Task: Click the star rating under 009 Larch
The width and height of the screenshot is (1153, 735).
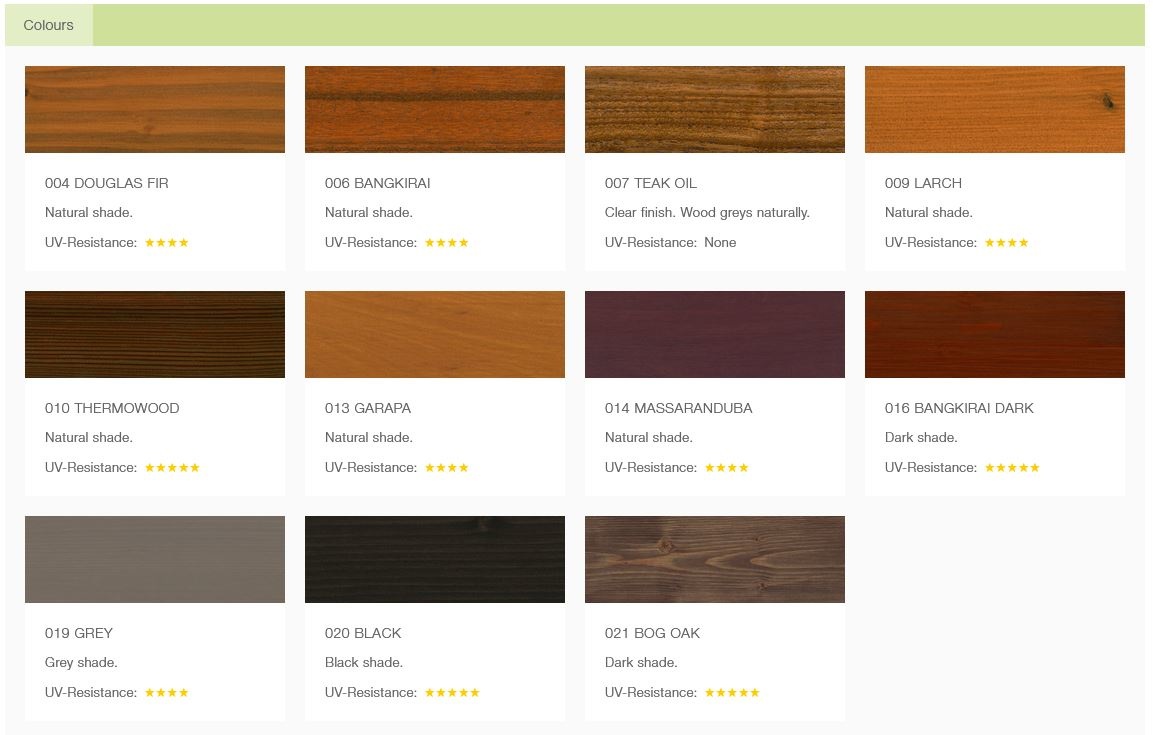Action: click(1006, 242)
